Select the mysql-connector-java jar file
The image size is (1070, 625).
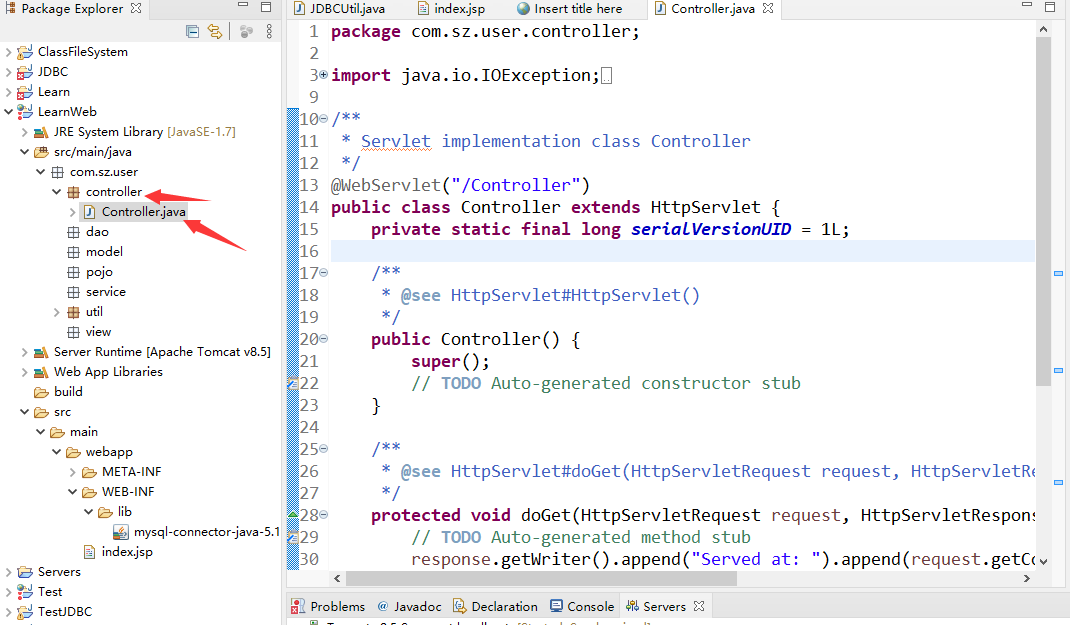197,532
